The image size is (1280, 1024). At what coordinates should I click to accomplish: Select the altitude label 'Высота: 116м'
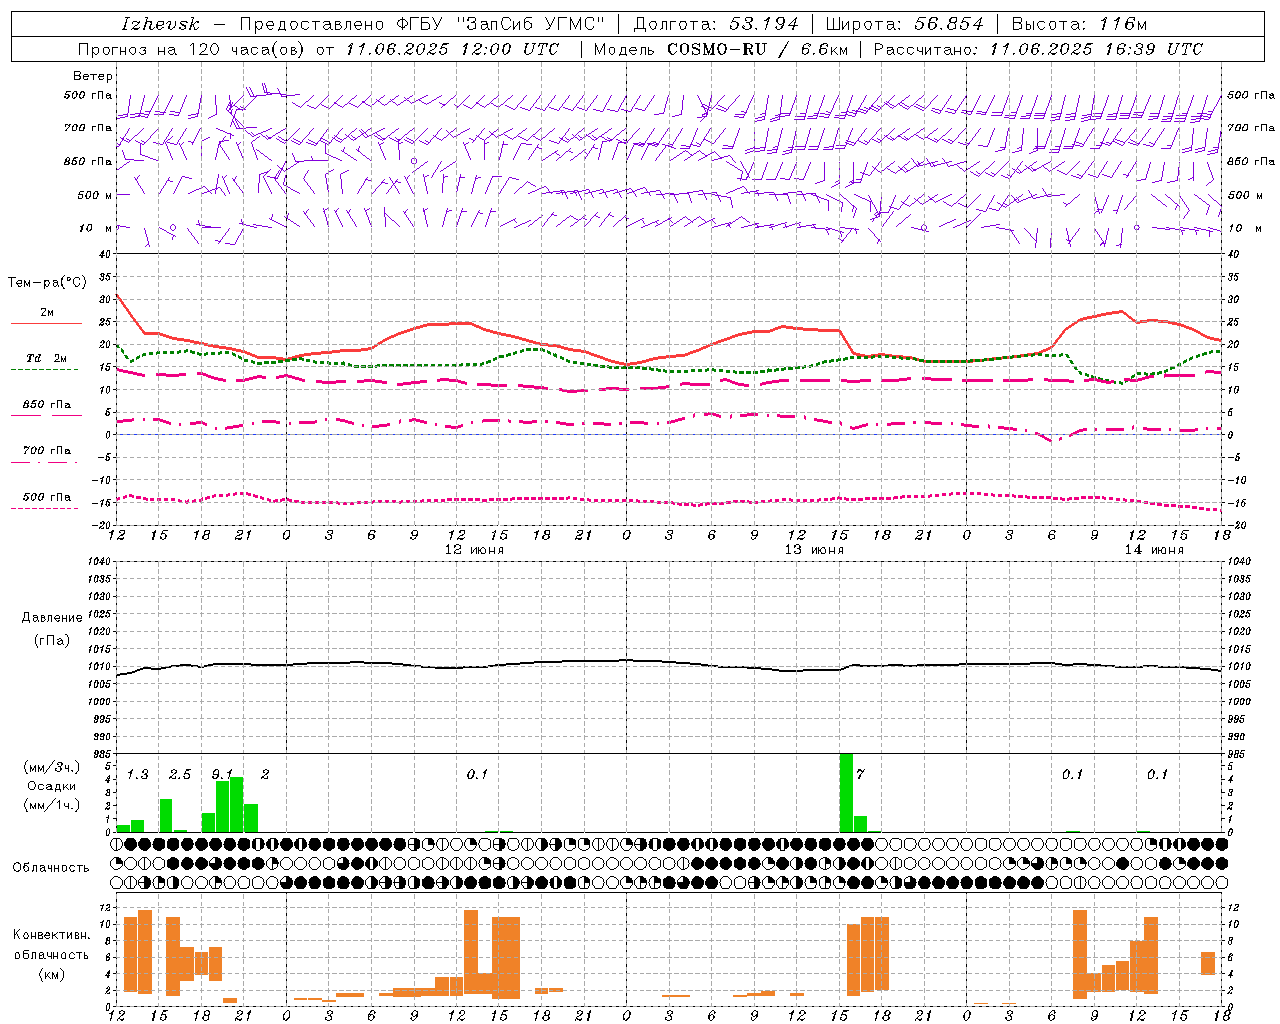[x=1079, y=24]
